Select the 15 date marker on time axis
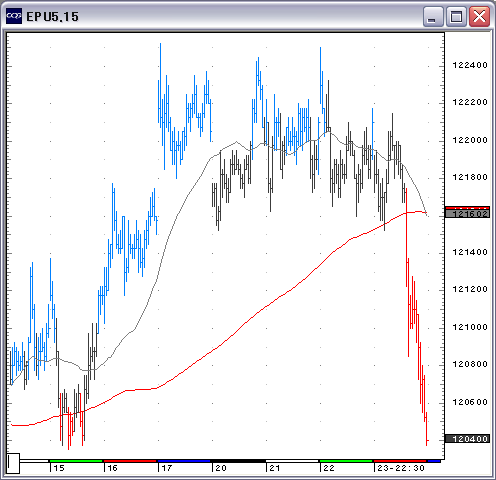The image size is (496, 480). [x=59, y=468]
